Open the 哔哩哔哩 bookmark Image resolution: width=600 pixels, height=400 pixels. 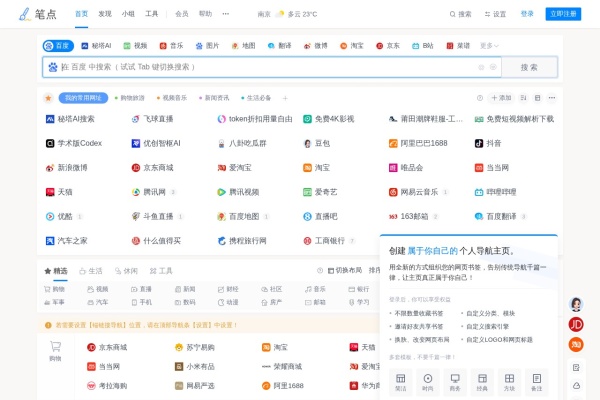point(496,192)
